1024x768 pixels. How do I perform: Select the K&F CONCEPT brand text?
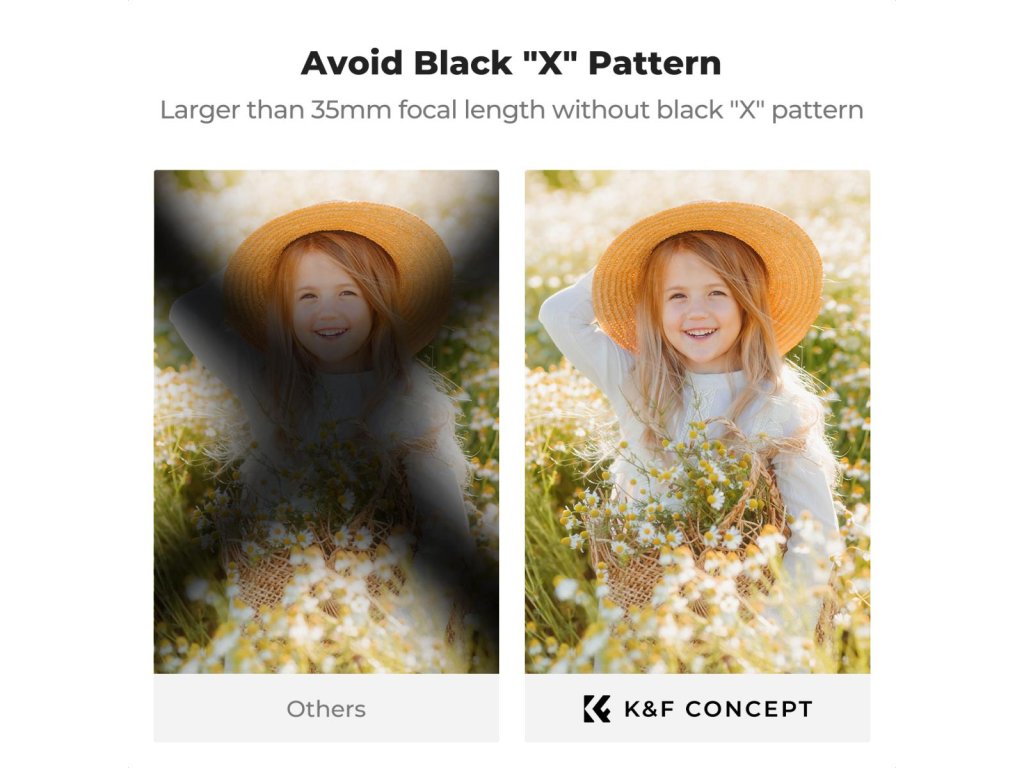click(x=718, y=709)
